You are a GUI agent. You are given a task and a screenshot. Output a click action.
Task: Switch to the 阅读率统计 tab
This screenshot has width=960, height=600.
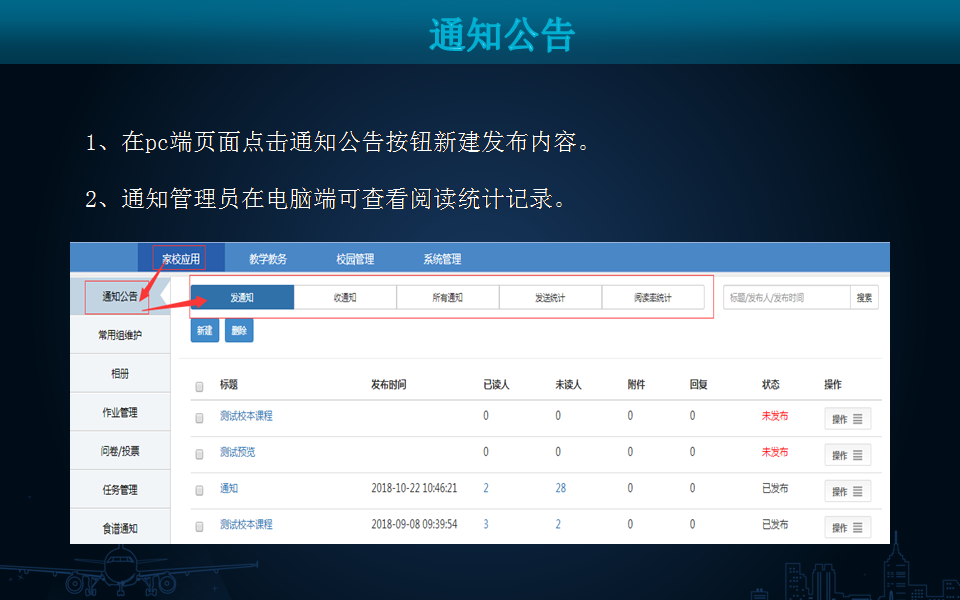coord(653,298)
